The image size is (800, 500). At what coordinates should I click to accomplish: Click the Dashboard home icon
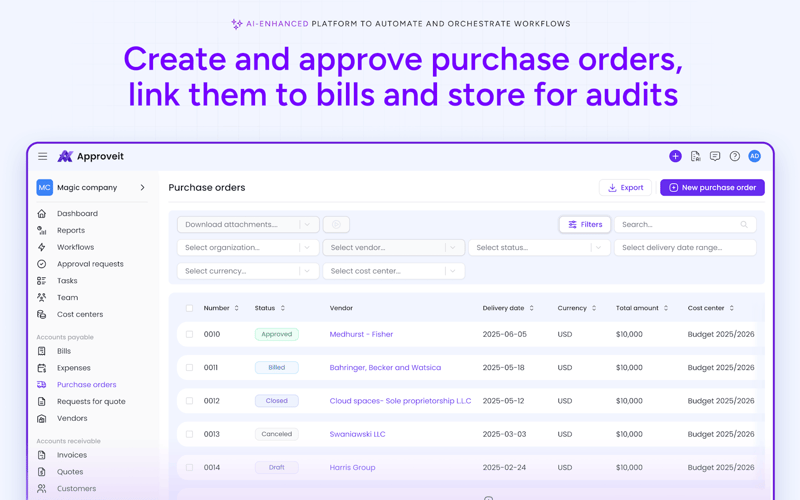click(x=42, y=213)
